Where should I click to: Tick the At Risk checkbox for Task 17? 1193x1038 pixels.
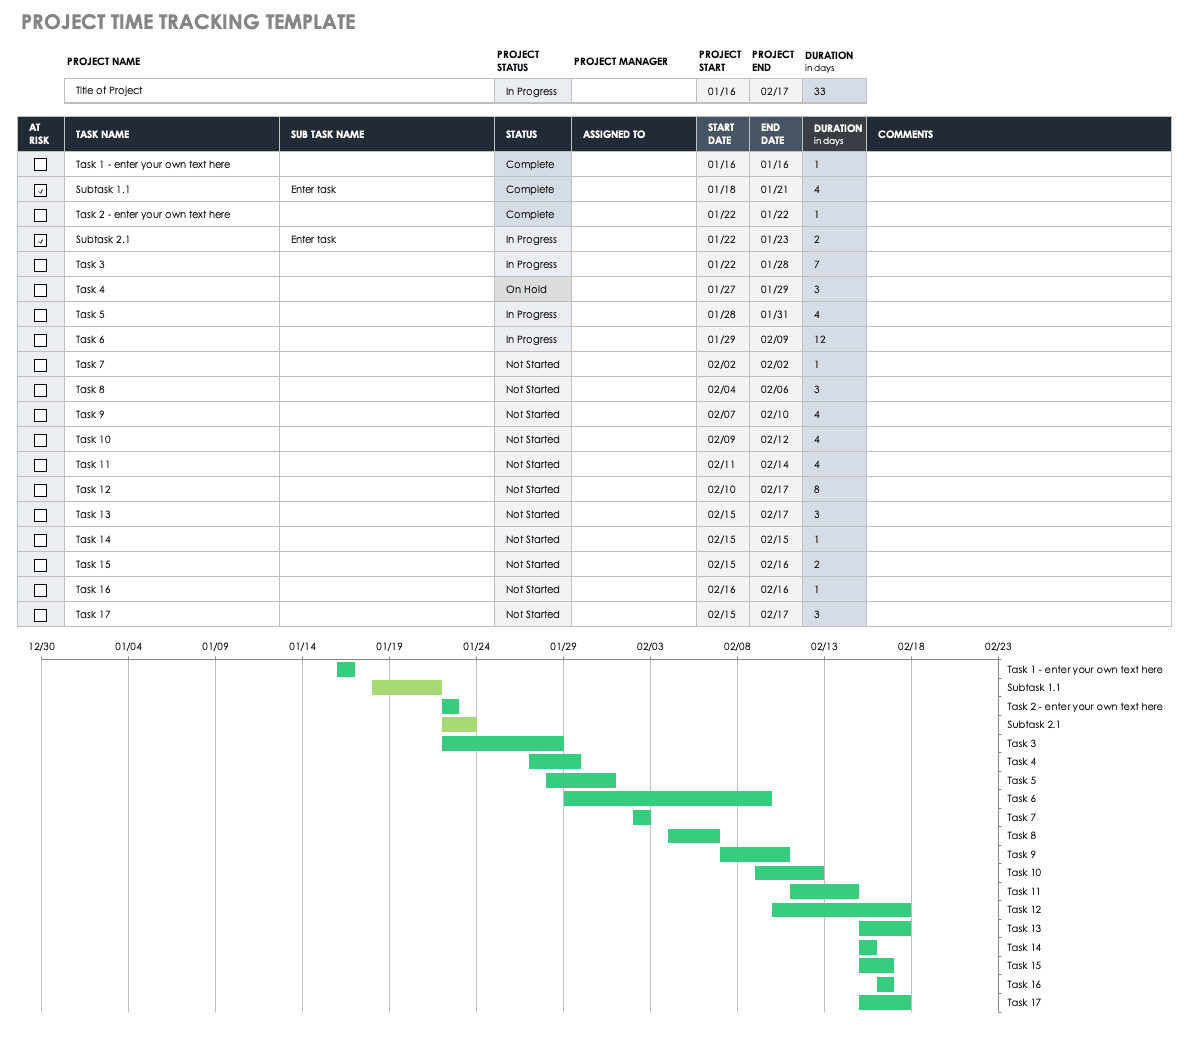(x=41, y=615)
